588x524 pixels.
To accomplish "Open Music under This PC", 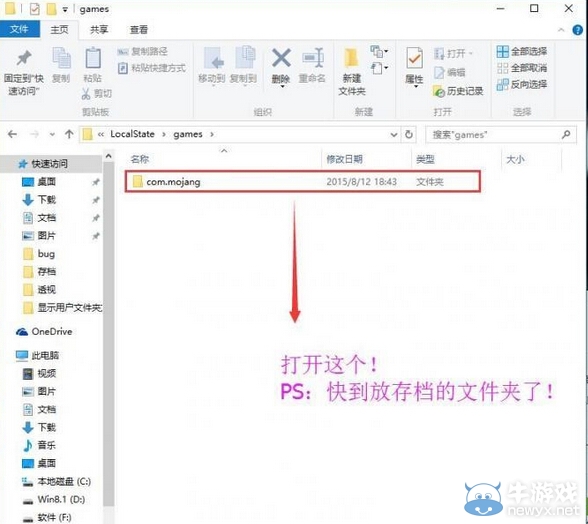I will (39, 445).
